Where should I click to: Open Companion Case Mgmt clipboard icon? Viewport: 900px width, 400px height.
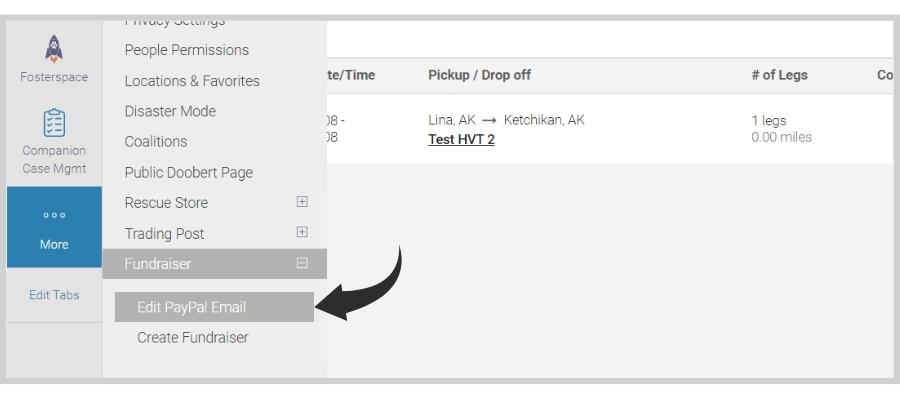[54, 123]
